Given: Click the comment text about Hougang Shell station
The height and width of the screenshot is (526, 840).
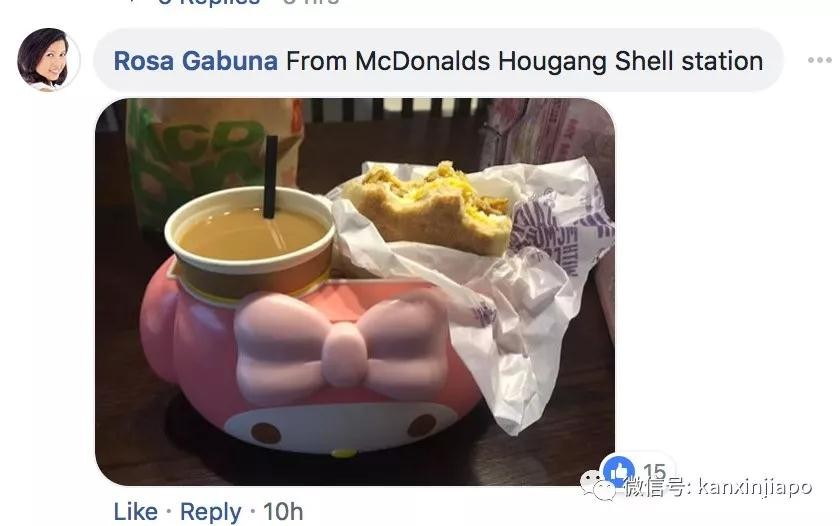Looking at the screenshot, I should pyautogui.click(x=524, y=61).
